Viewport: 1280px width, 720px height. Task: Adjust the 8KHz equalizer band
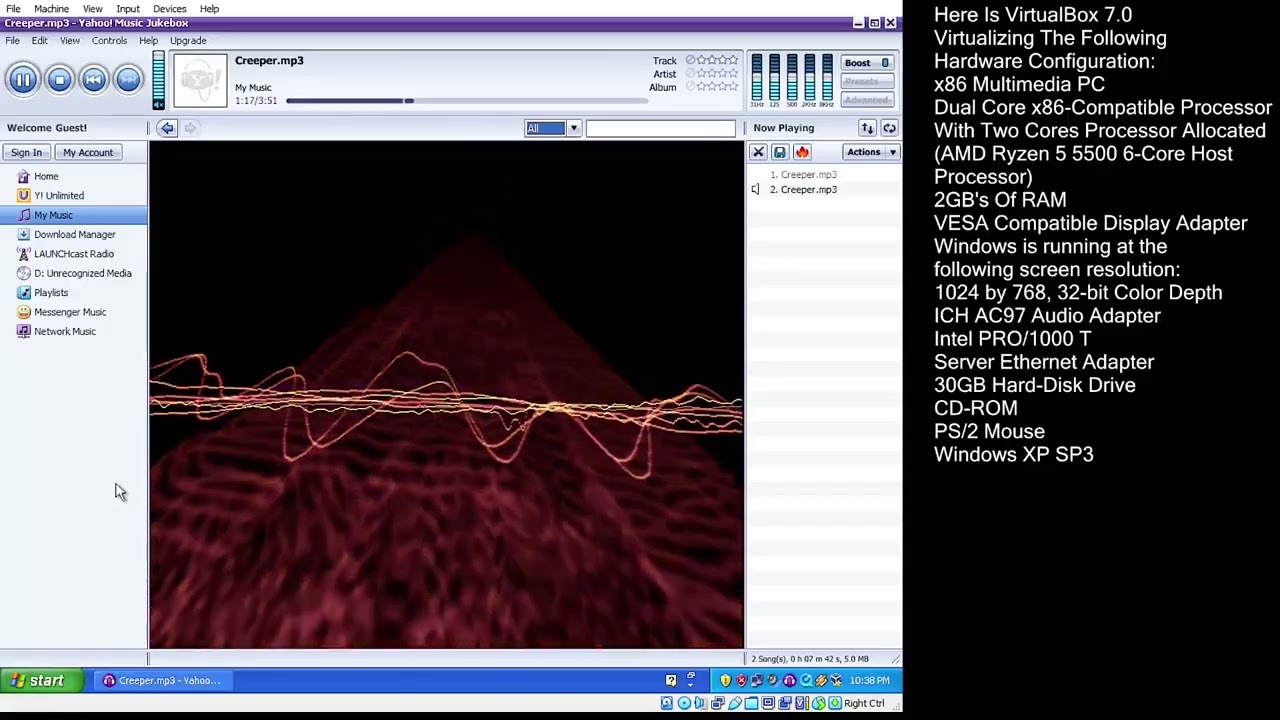[x=827, y=78]
